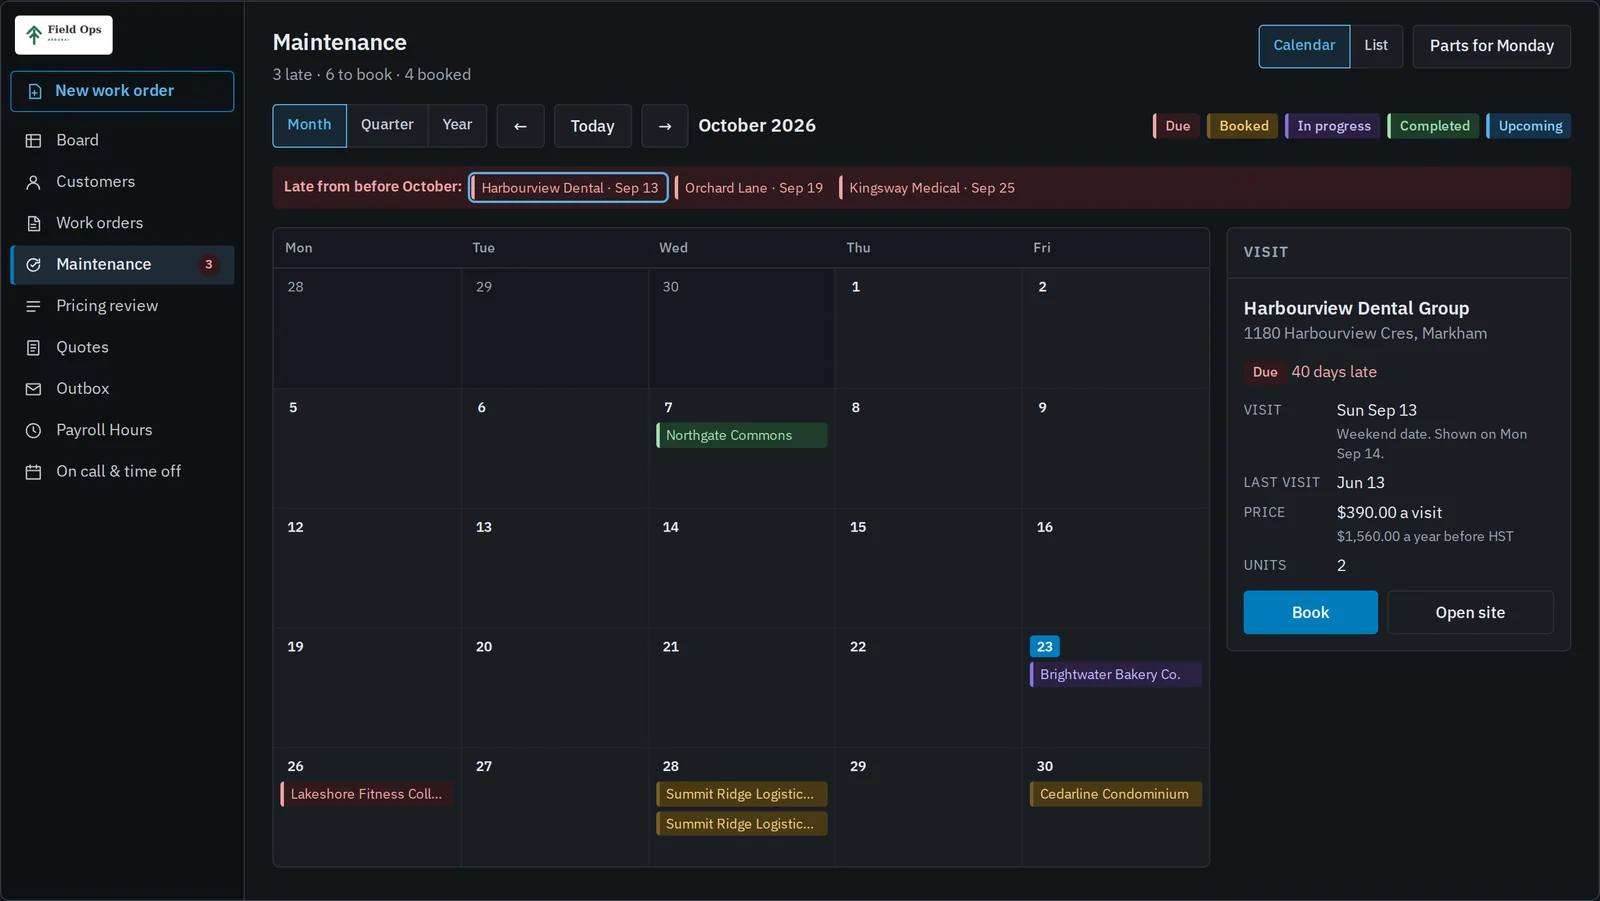
Task: Toggle the Completed legend filter
Action: [1433, 126]
